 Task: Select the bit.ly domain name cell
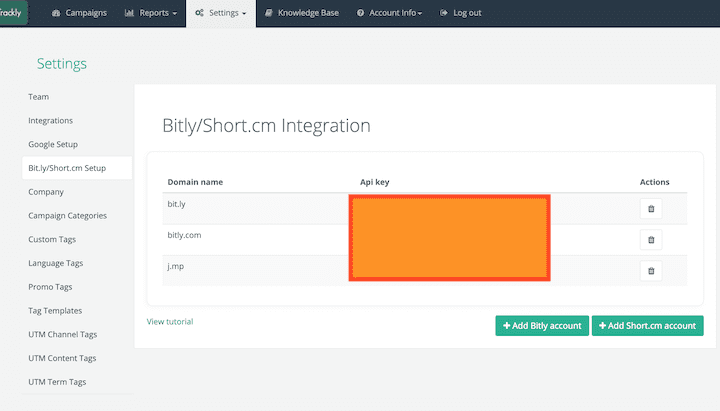[176, 204]
